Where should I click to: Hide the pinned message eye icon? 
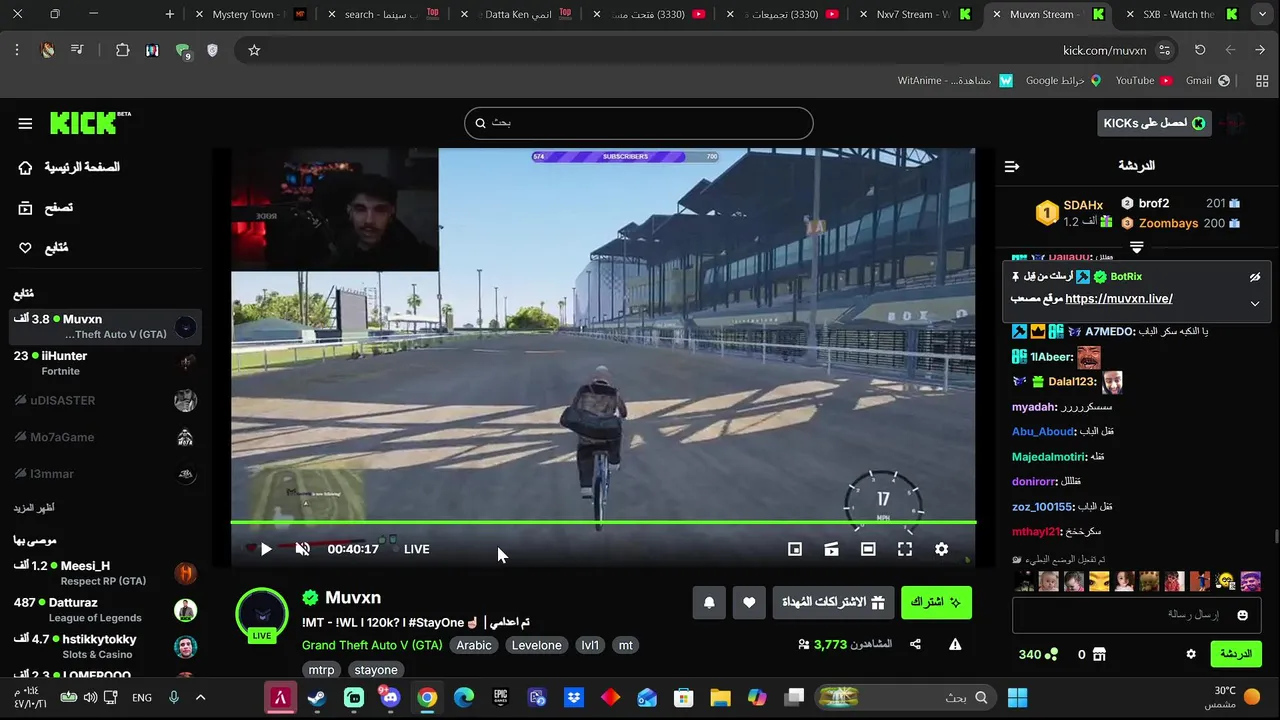pos(1255,277)
